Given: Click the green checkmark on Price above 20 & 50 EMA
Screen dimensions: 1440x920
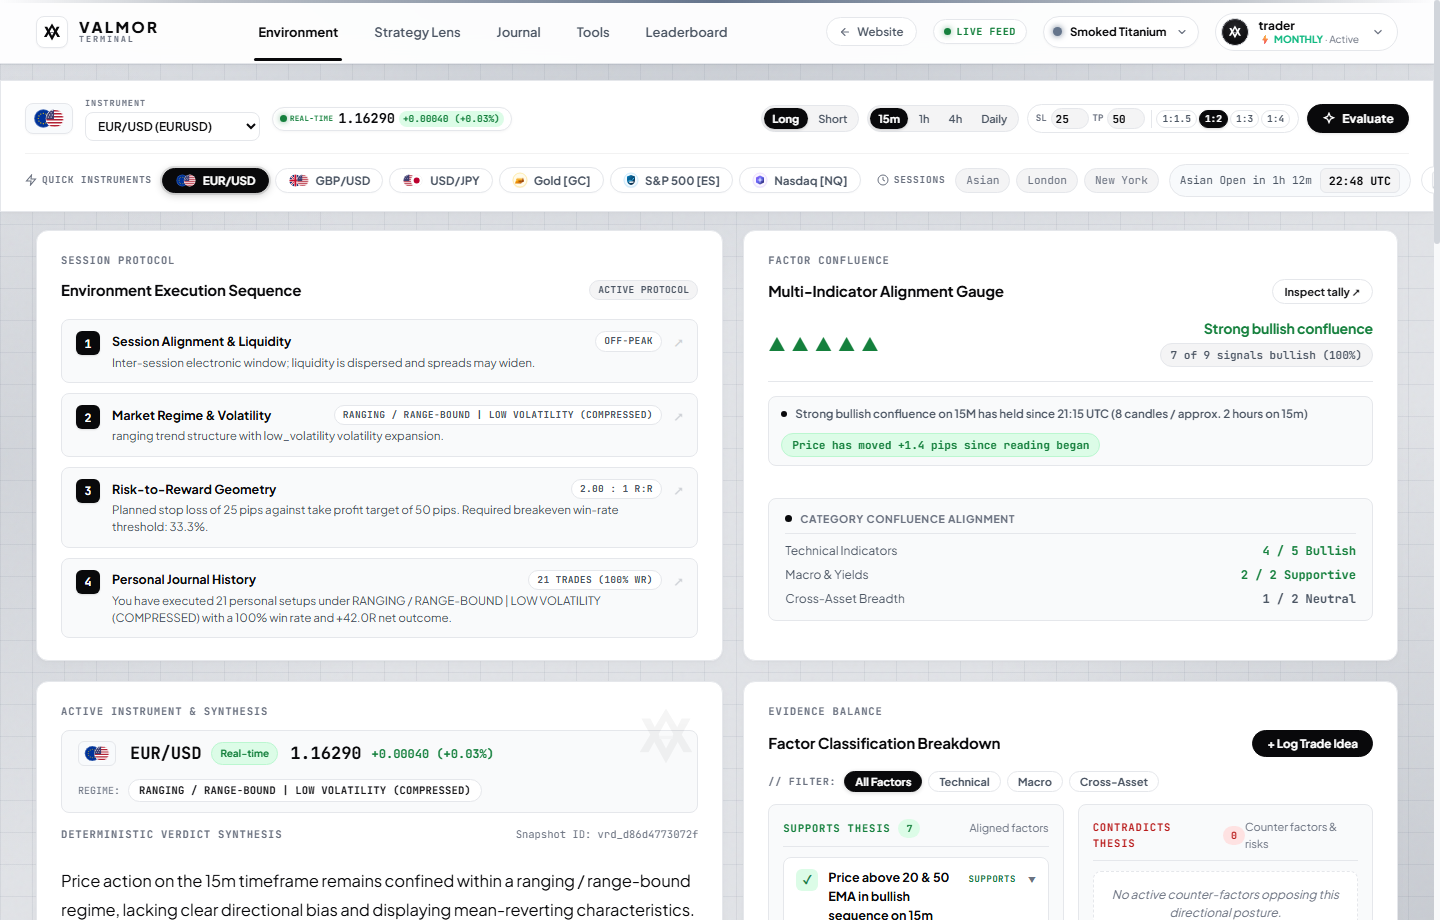Looking at the screenshot, I should pos(807,880).
